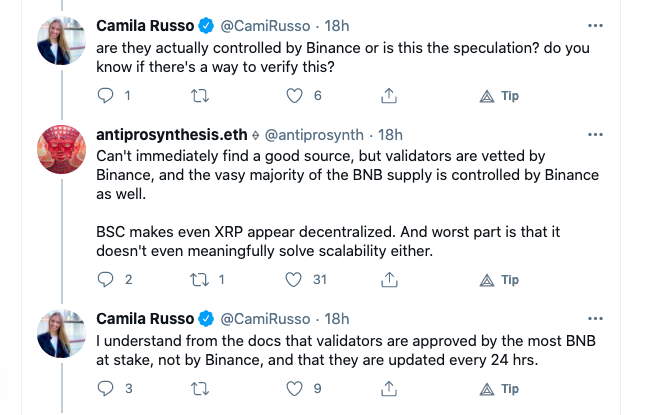Open the @CamiRusso handle in first tweet

[265, 26]
